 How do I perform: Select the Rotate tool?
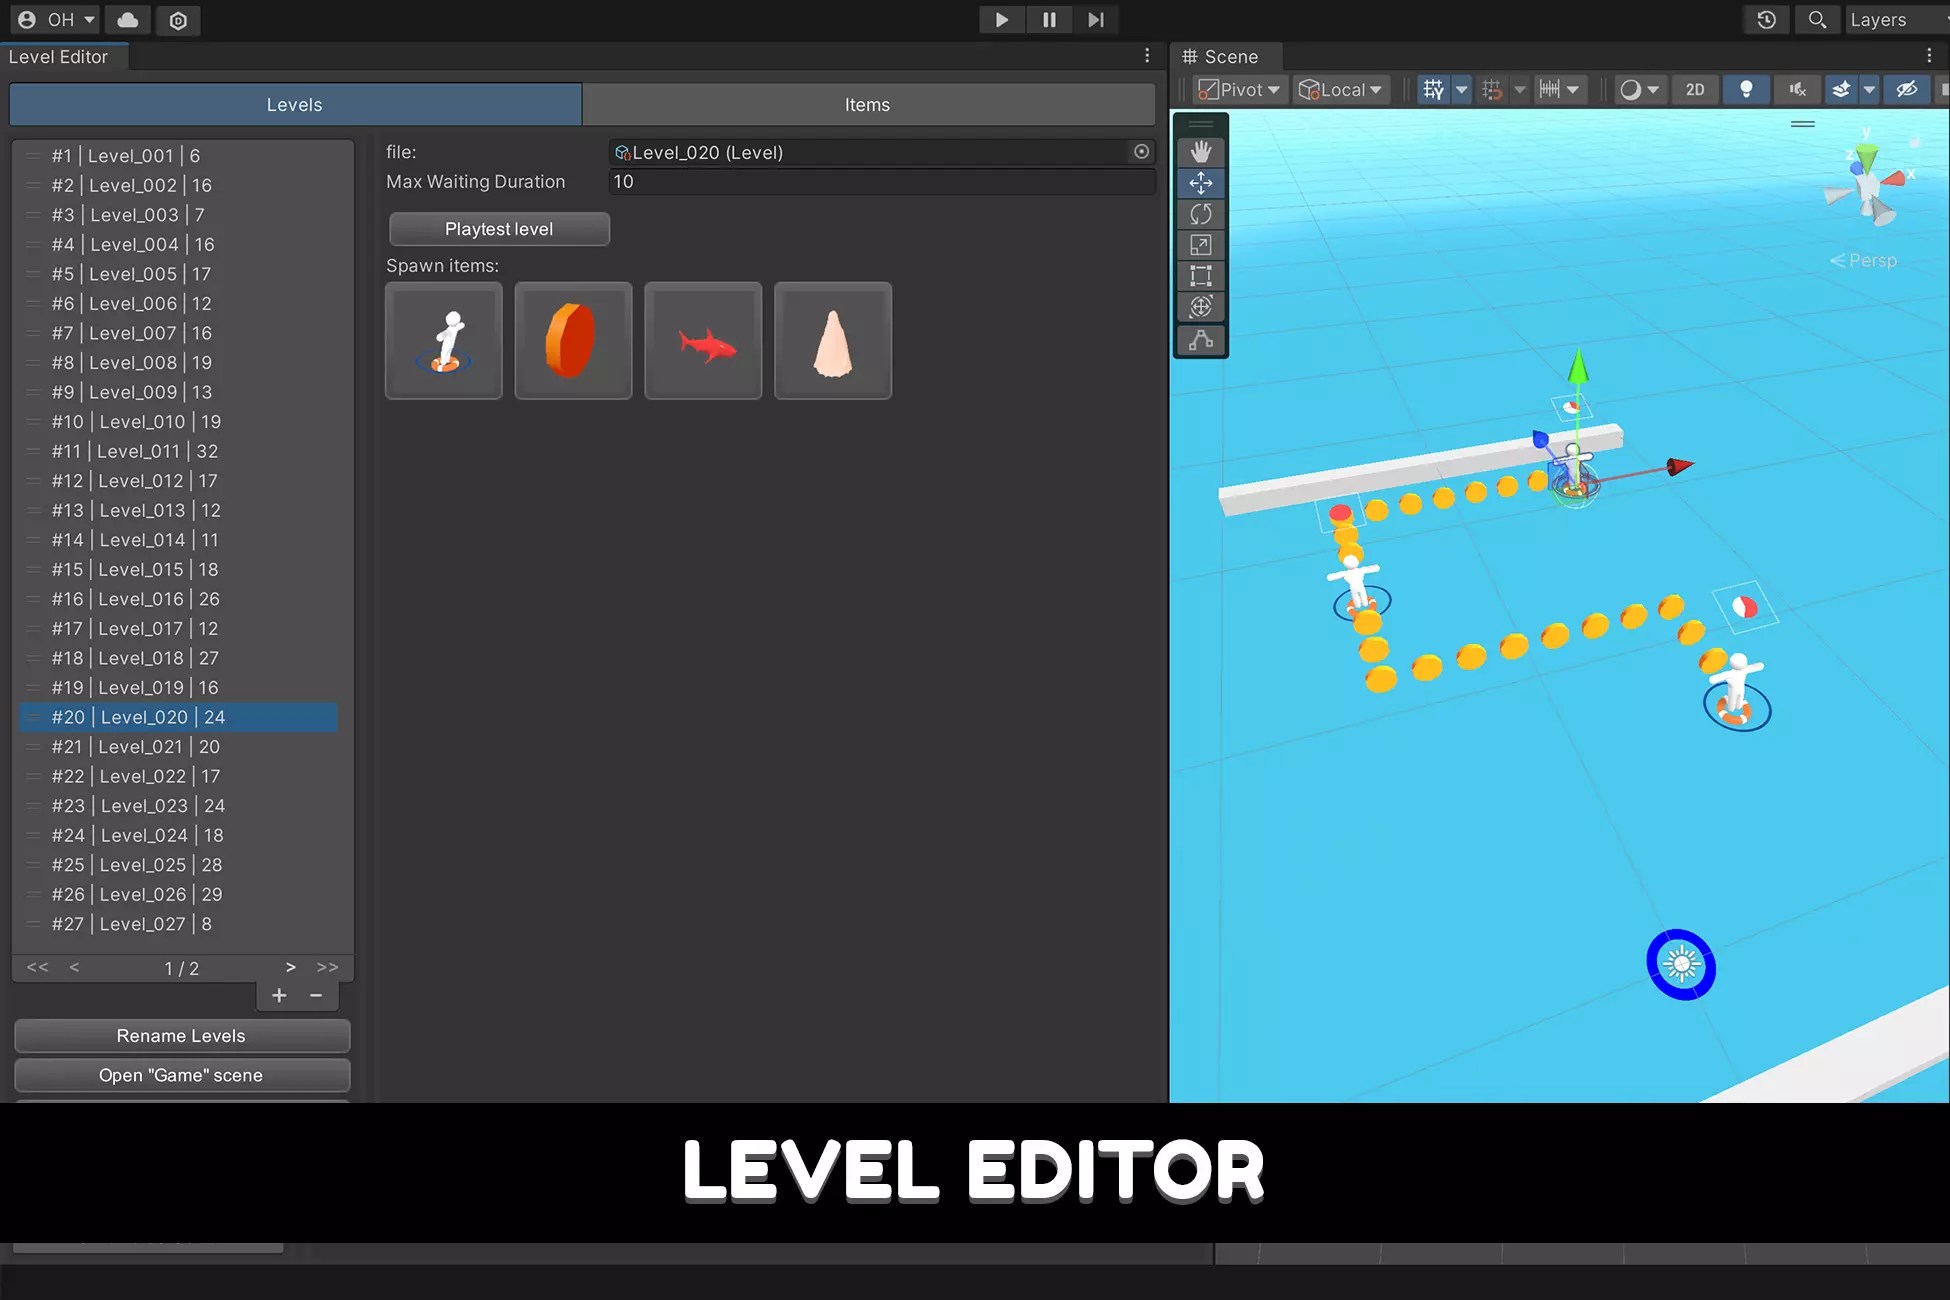point(1200,214)
